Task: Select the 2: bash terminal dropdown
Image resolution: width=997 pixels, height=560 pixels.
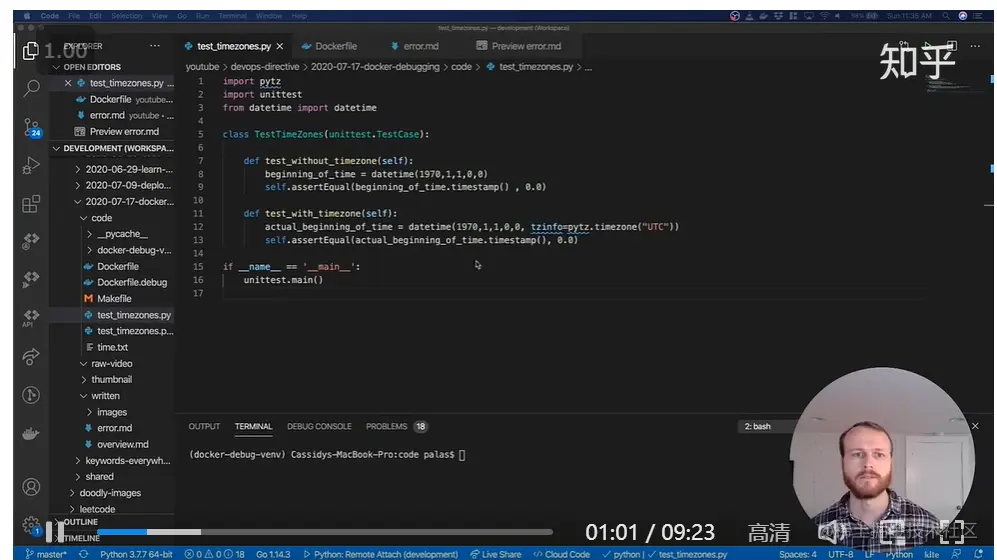Action: coord(766,426)
